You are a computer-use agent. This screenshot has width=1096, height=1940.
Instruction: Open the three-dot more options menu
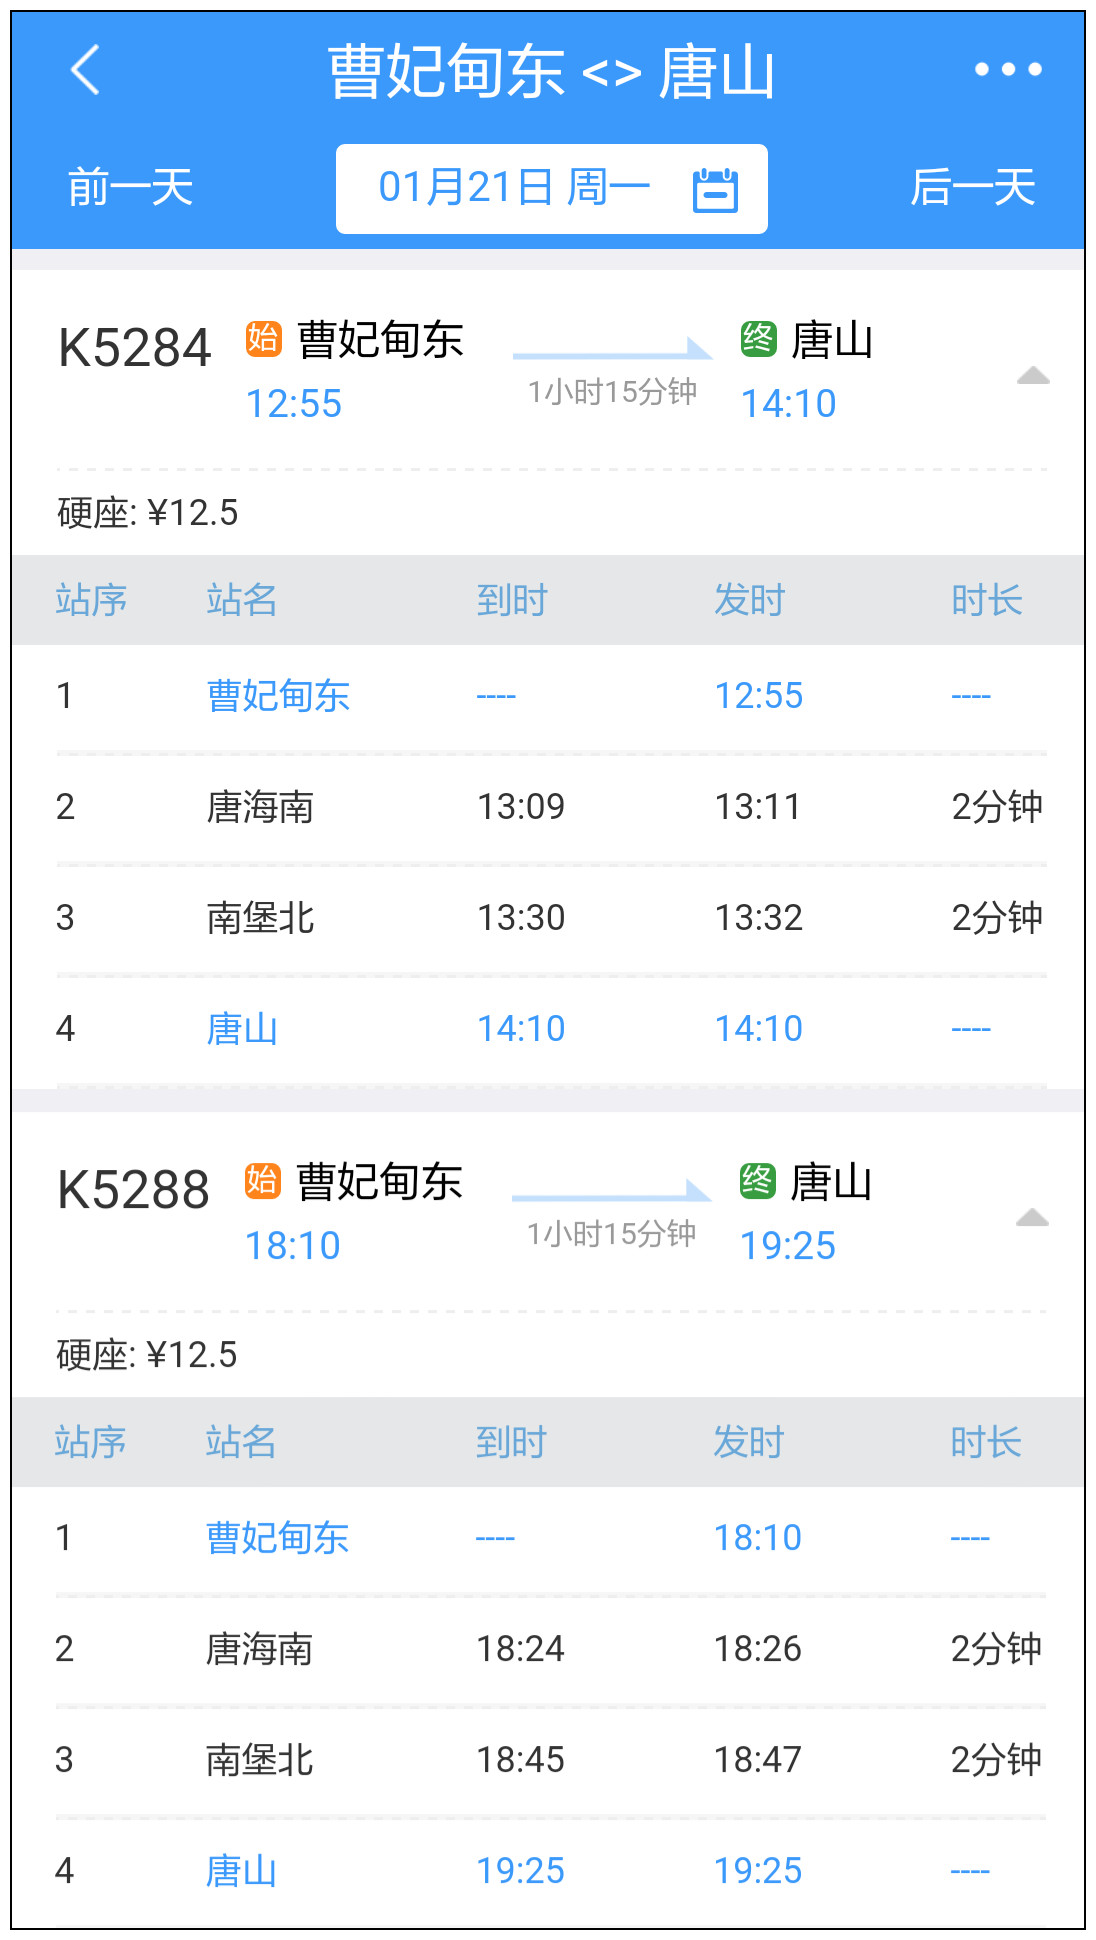pos(1008,70)
